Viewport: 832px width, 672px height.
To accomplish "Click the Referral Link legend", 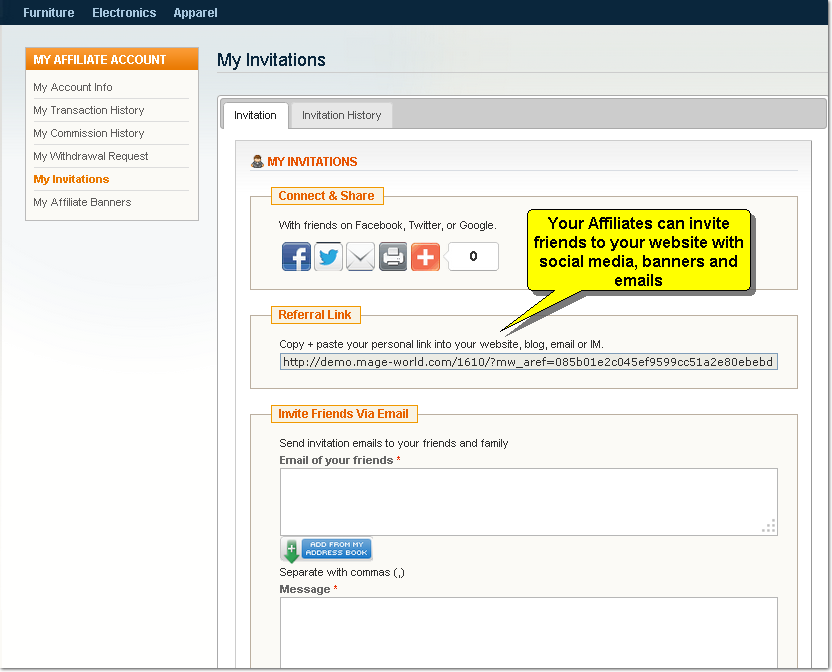I will click(x=315, y=315).
